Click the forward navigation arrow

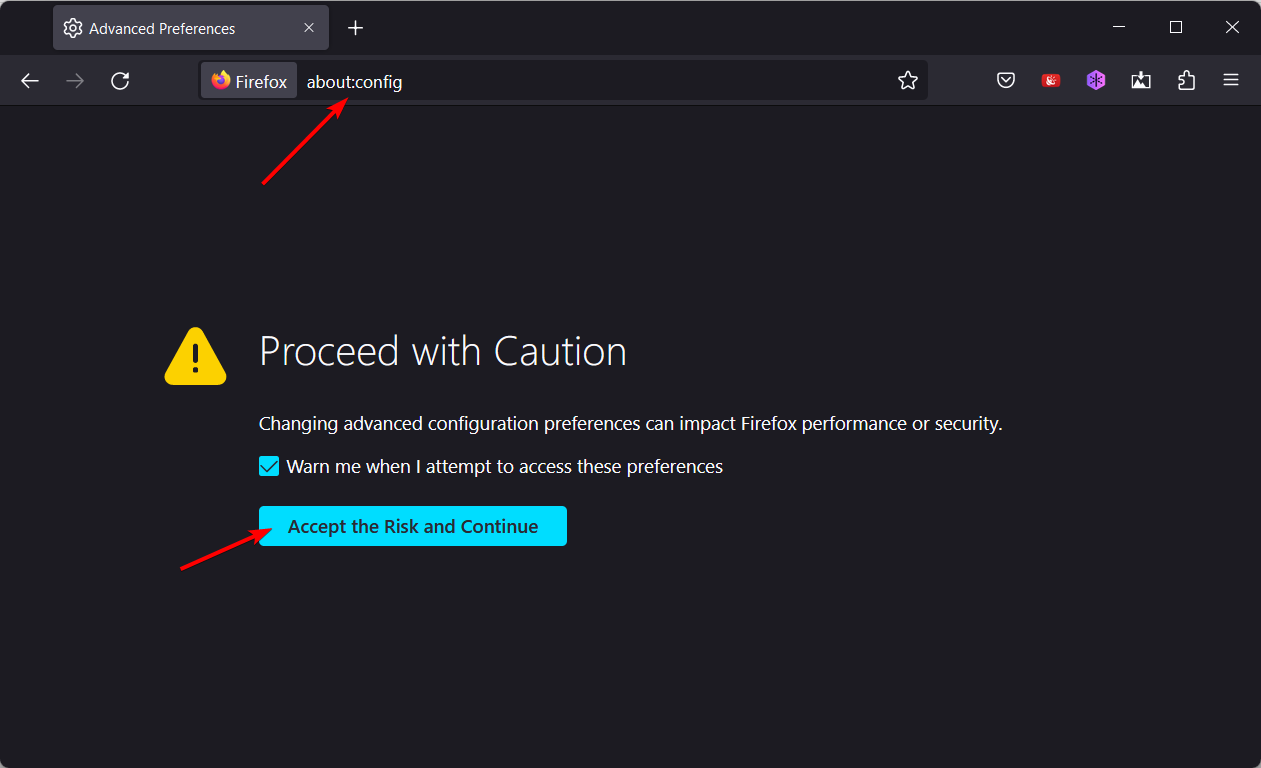pyautogui.click(x=75, y=81)
